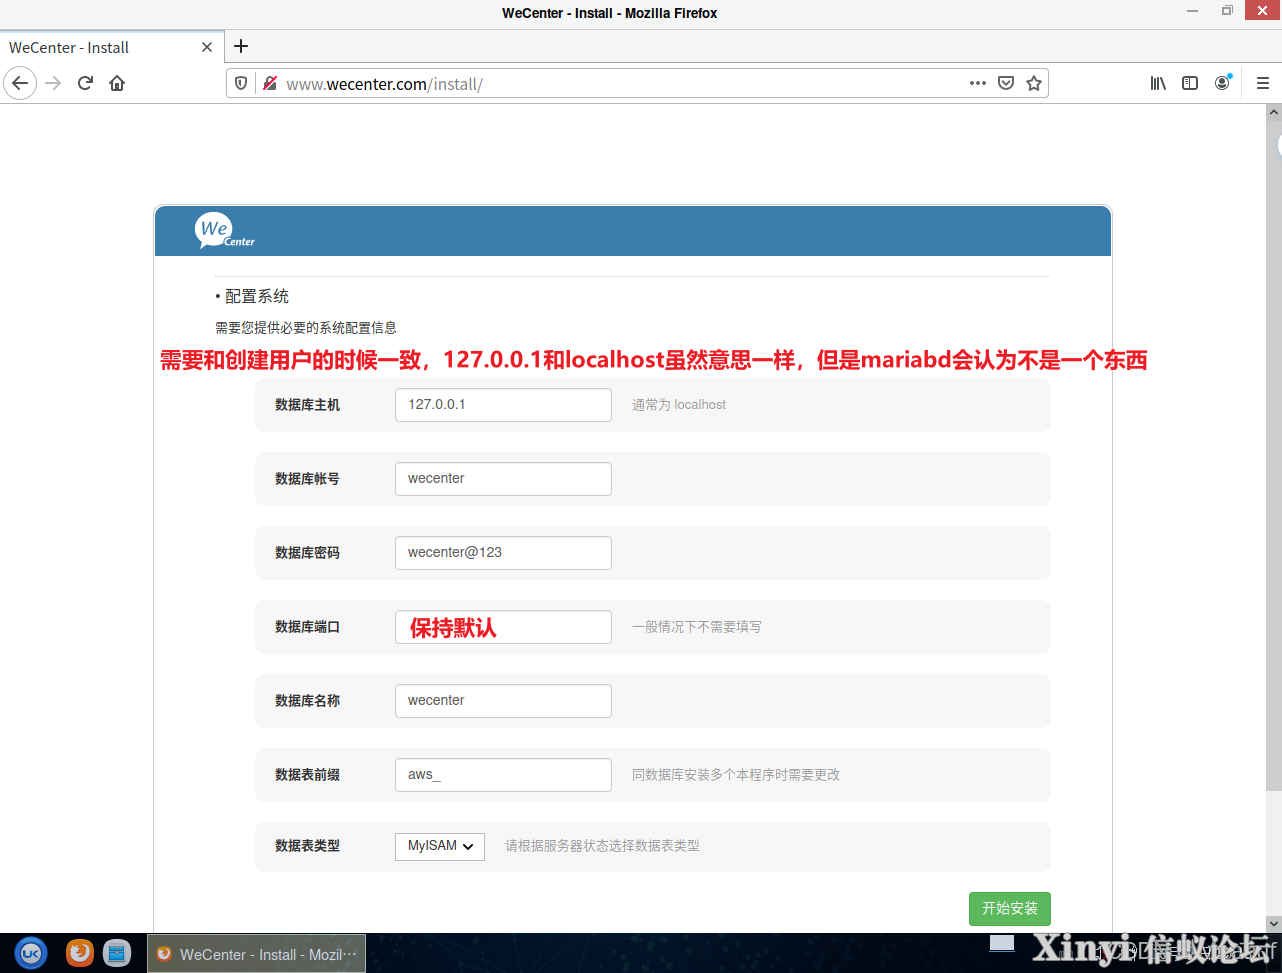The image size is (1282, 973).
Task: Click the hint 请根据服务器状态选择数据表类型
Action: (602, 846)
